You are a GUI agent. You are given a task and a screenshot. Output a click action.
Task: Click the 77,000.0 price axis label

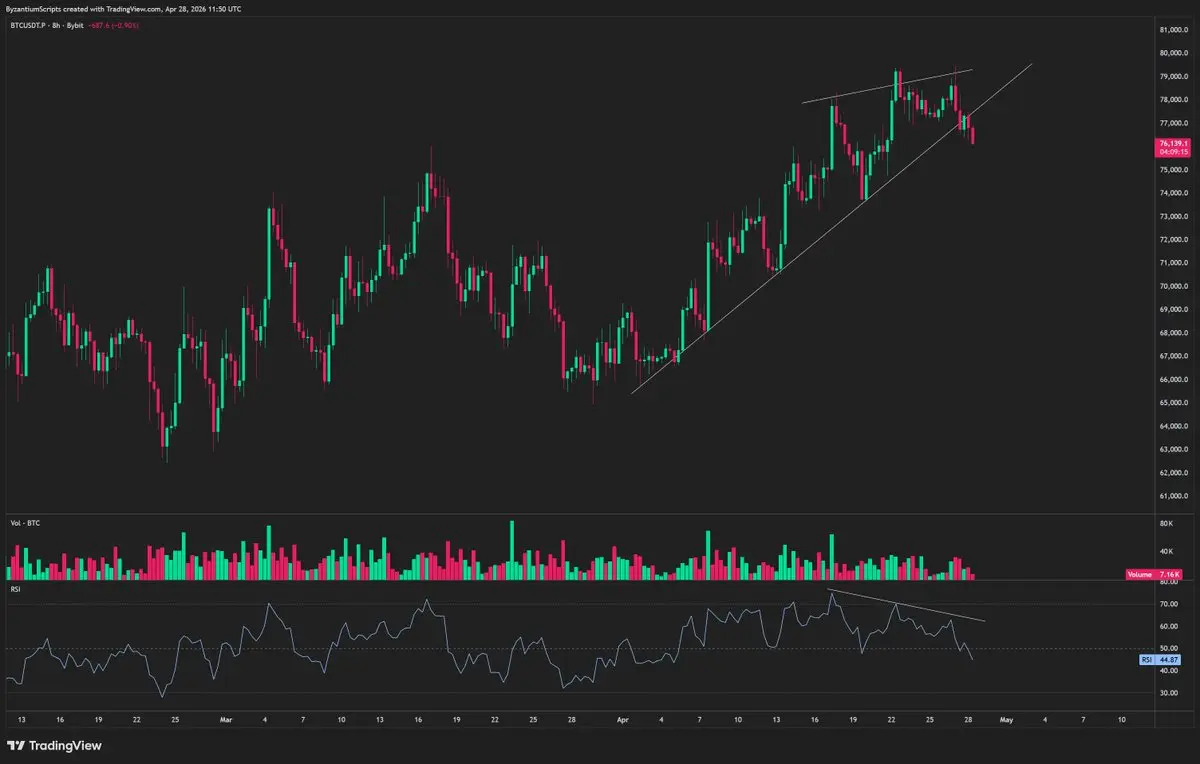1172,124
